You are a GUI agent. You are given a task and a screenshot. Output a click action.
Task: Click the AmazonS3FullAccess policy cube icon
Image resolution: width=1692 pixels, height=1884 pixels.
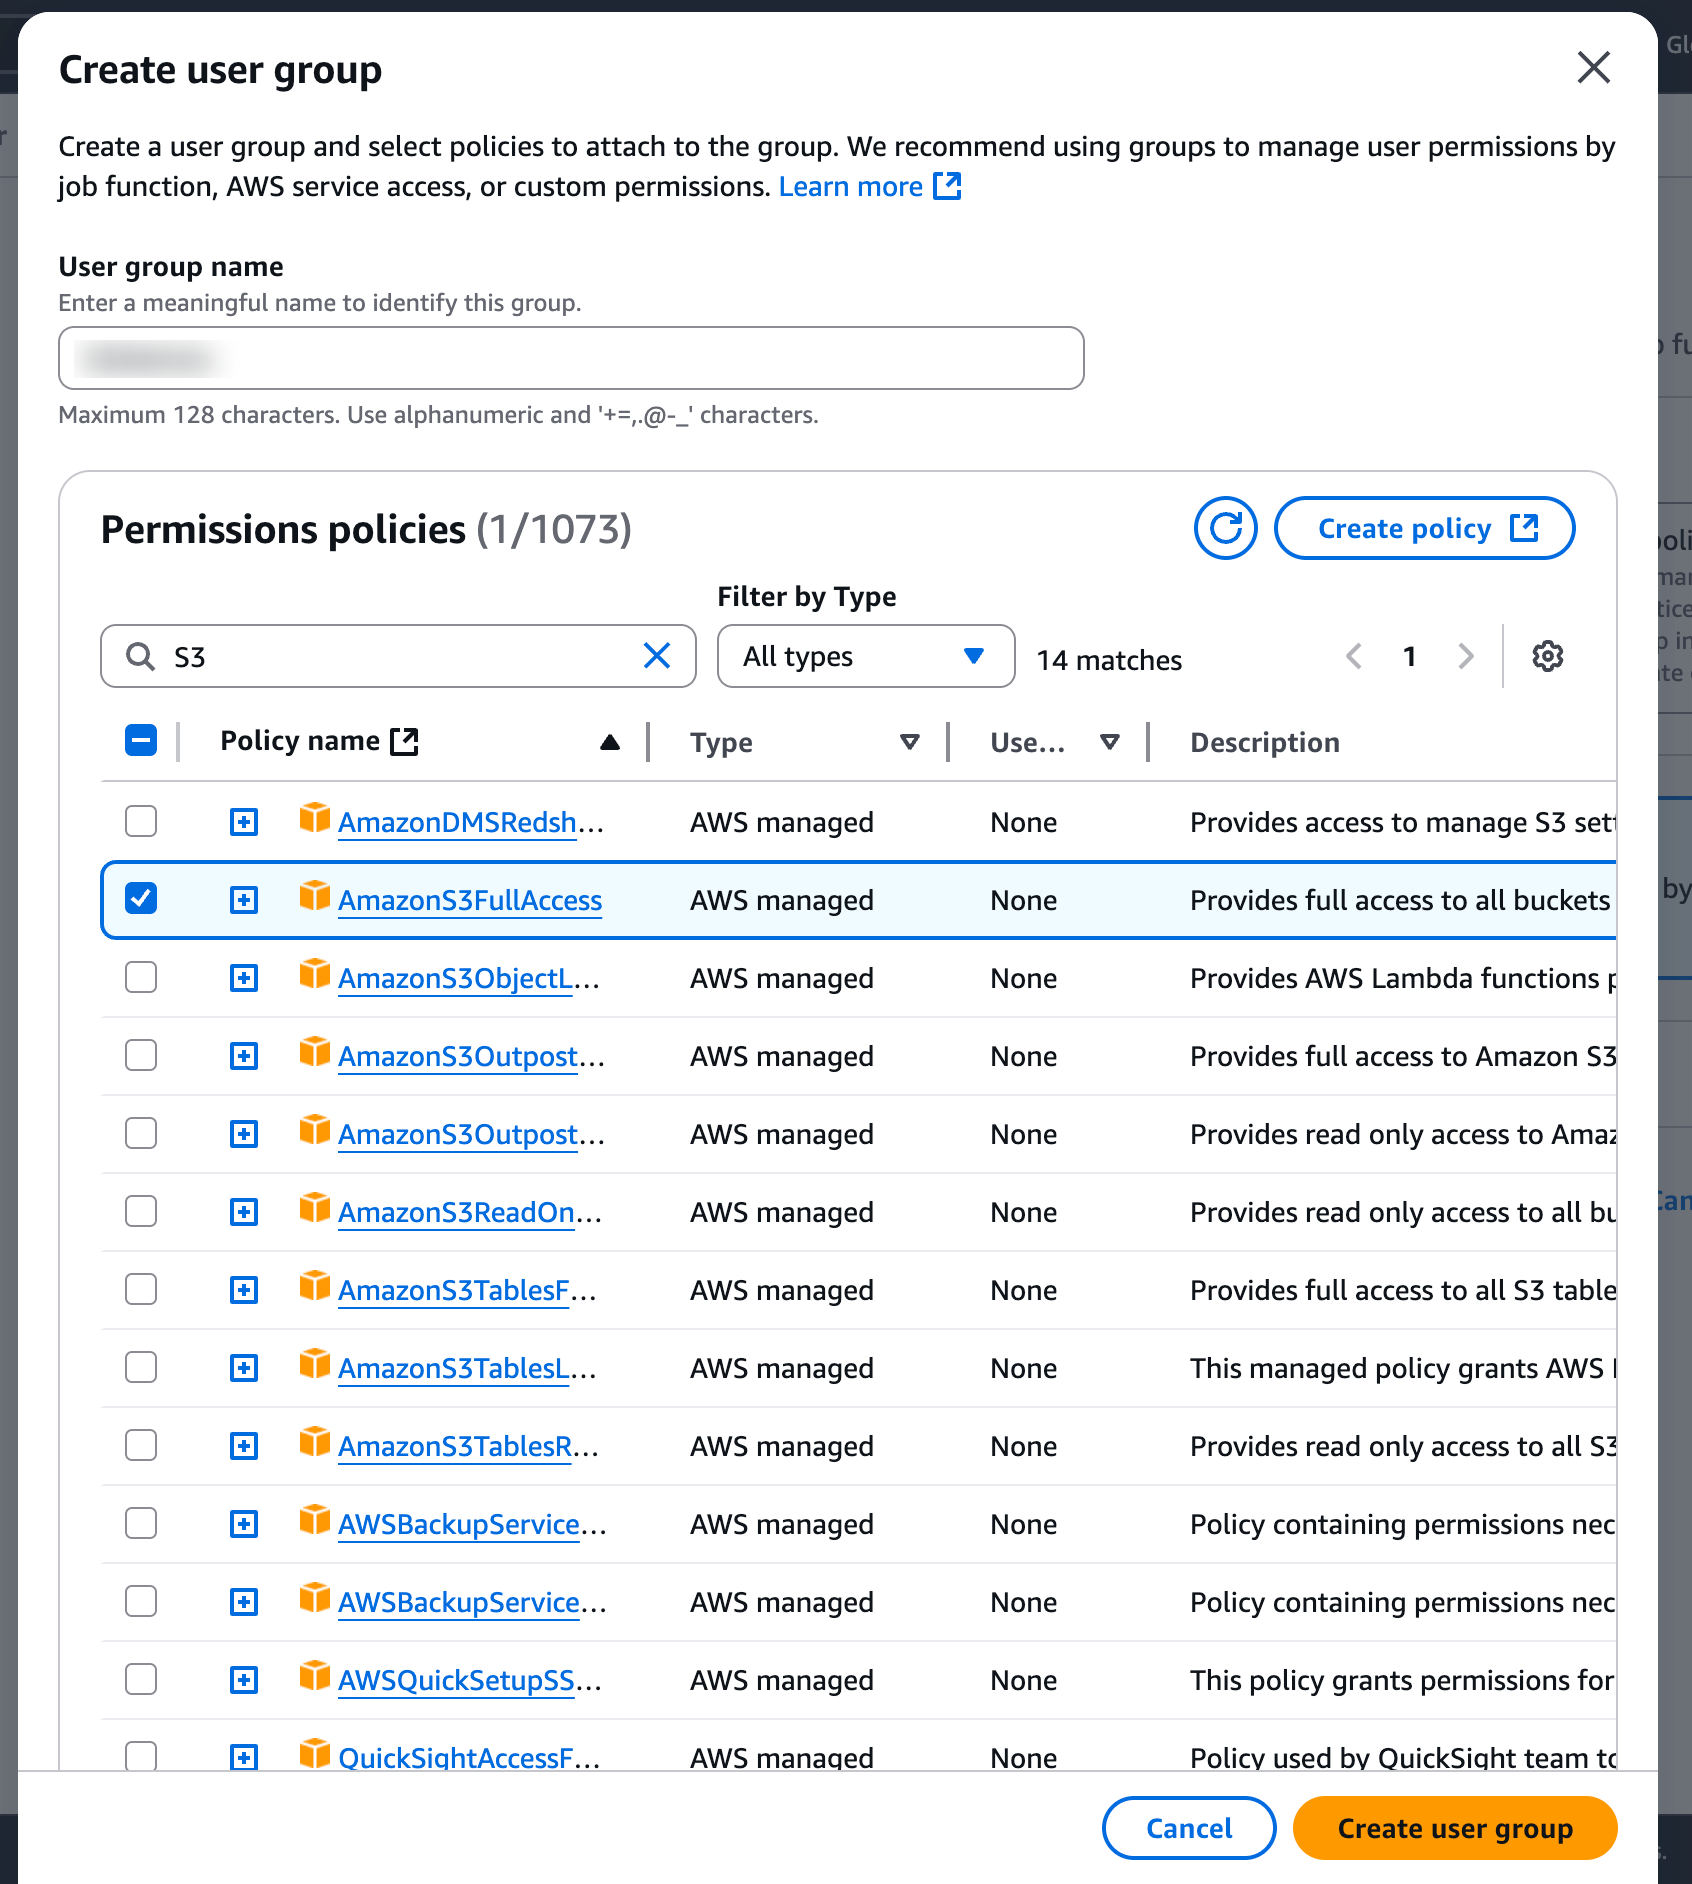[x=315, y=896]
